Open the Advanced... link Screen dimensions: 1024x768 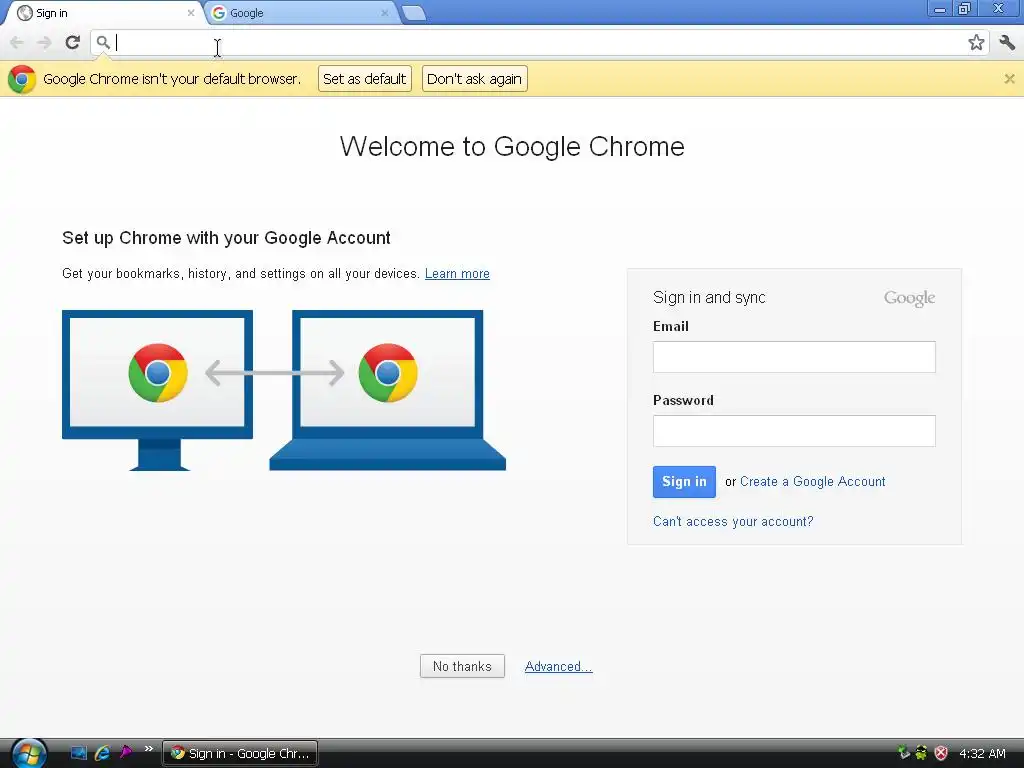[558, 666]
